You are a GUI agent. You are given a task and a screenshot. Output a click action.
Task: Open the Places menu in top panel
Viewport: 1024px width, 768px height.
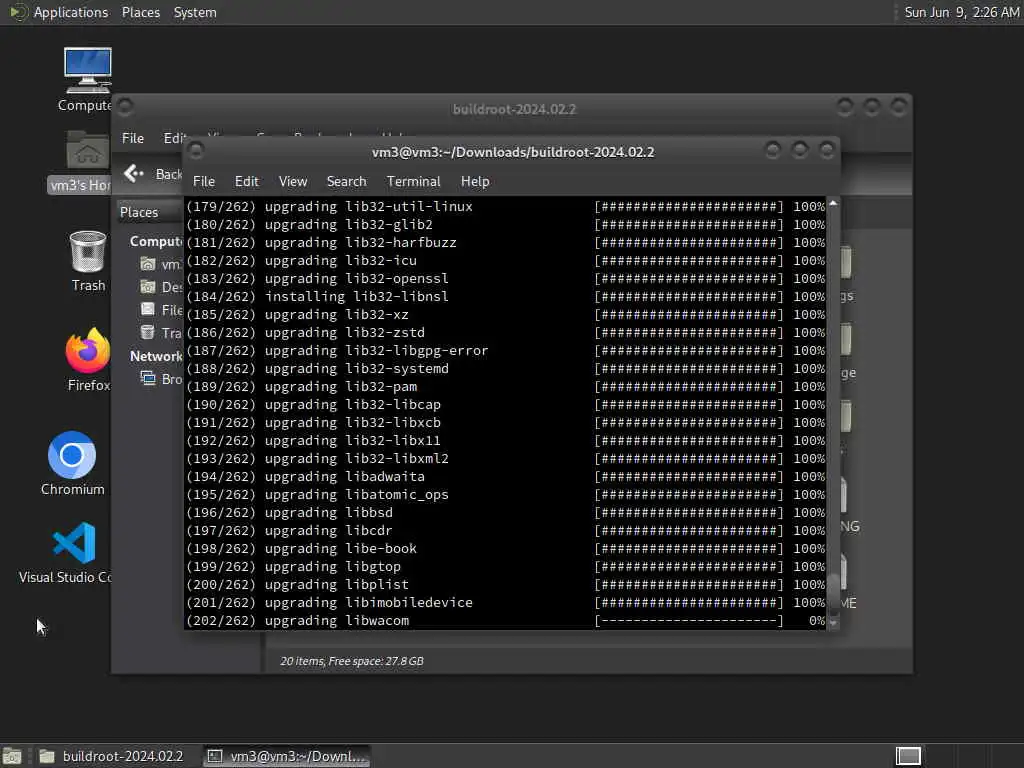[140, 12]
